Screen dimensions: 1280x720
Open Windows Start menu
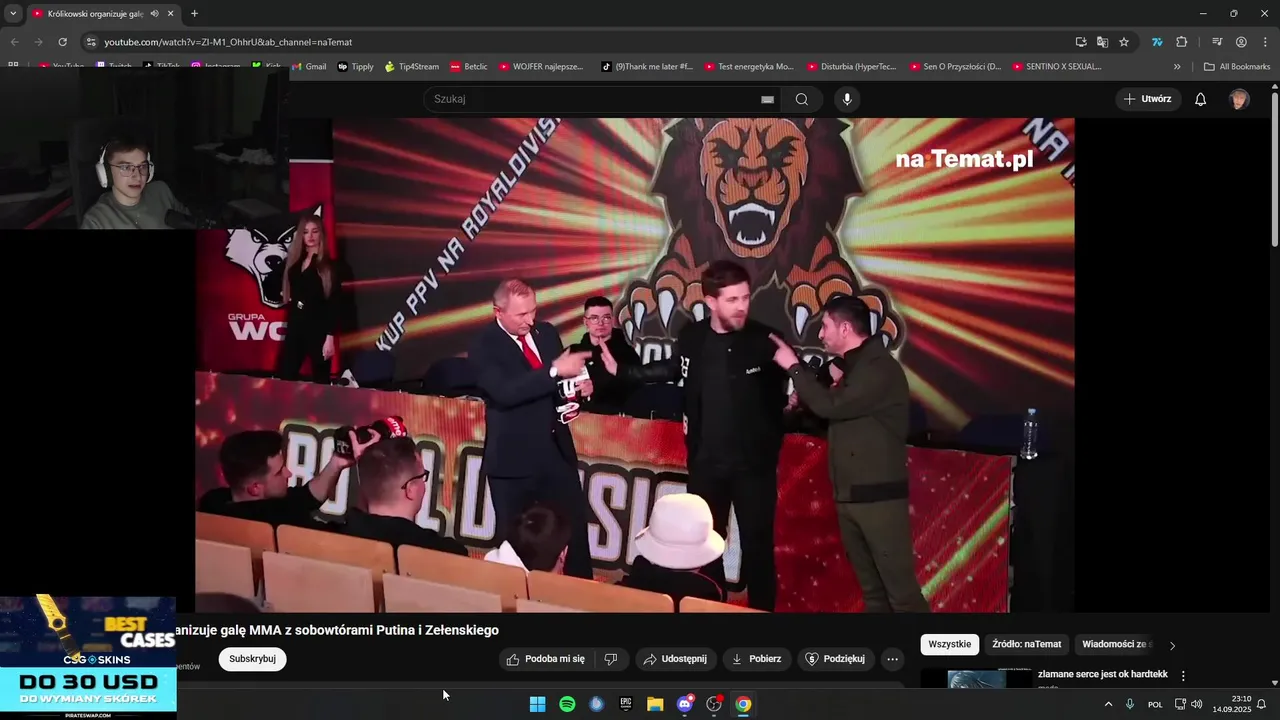[x=537, y=704]
